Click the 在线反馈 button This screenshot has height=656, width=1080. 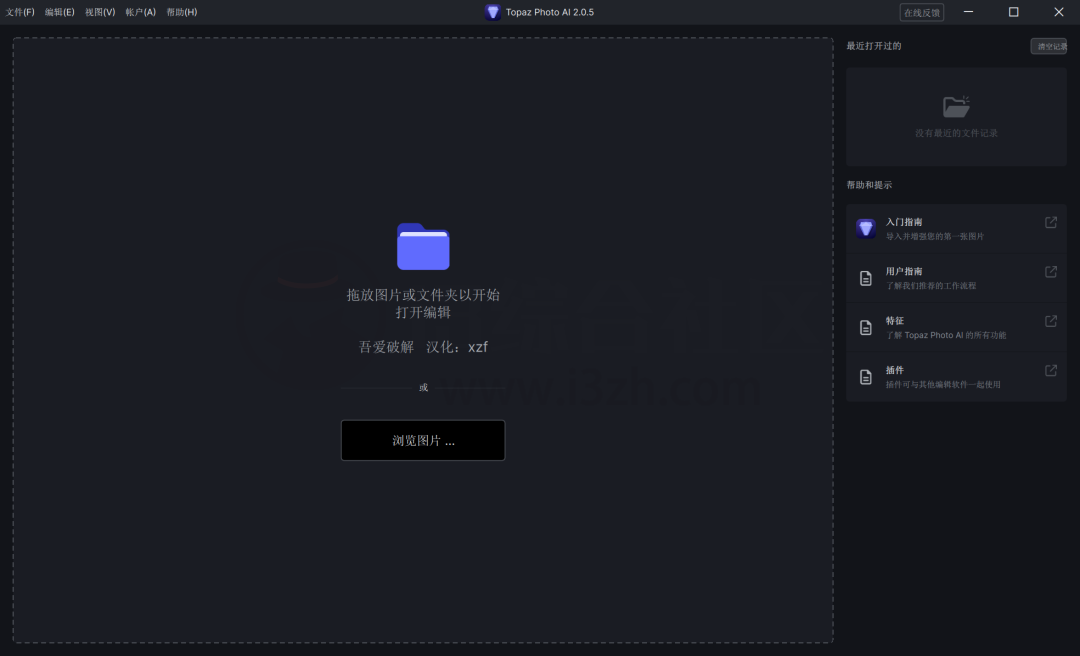pyautogui.click(x=922, y=12)
